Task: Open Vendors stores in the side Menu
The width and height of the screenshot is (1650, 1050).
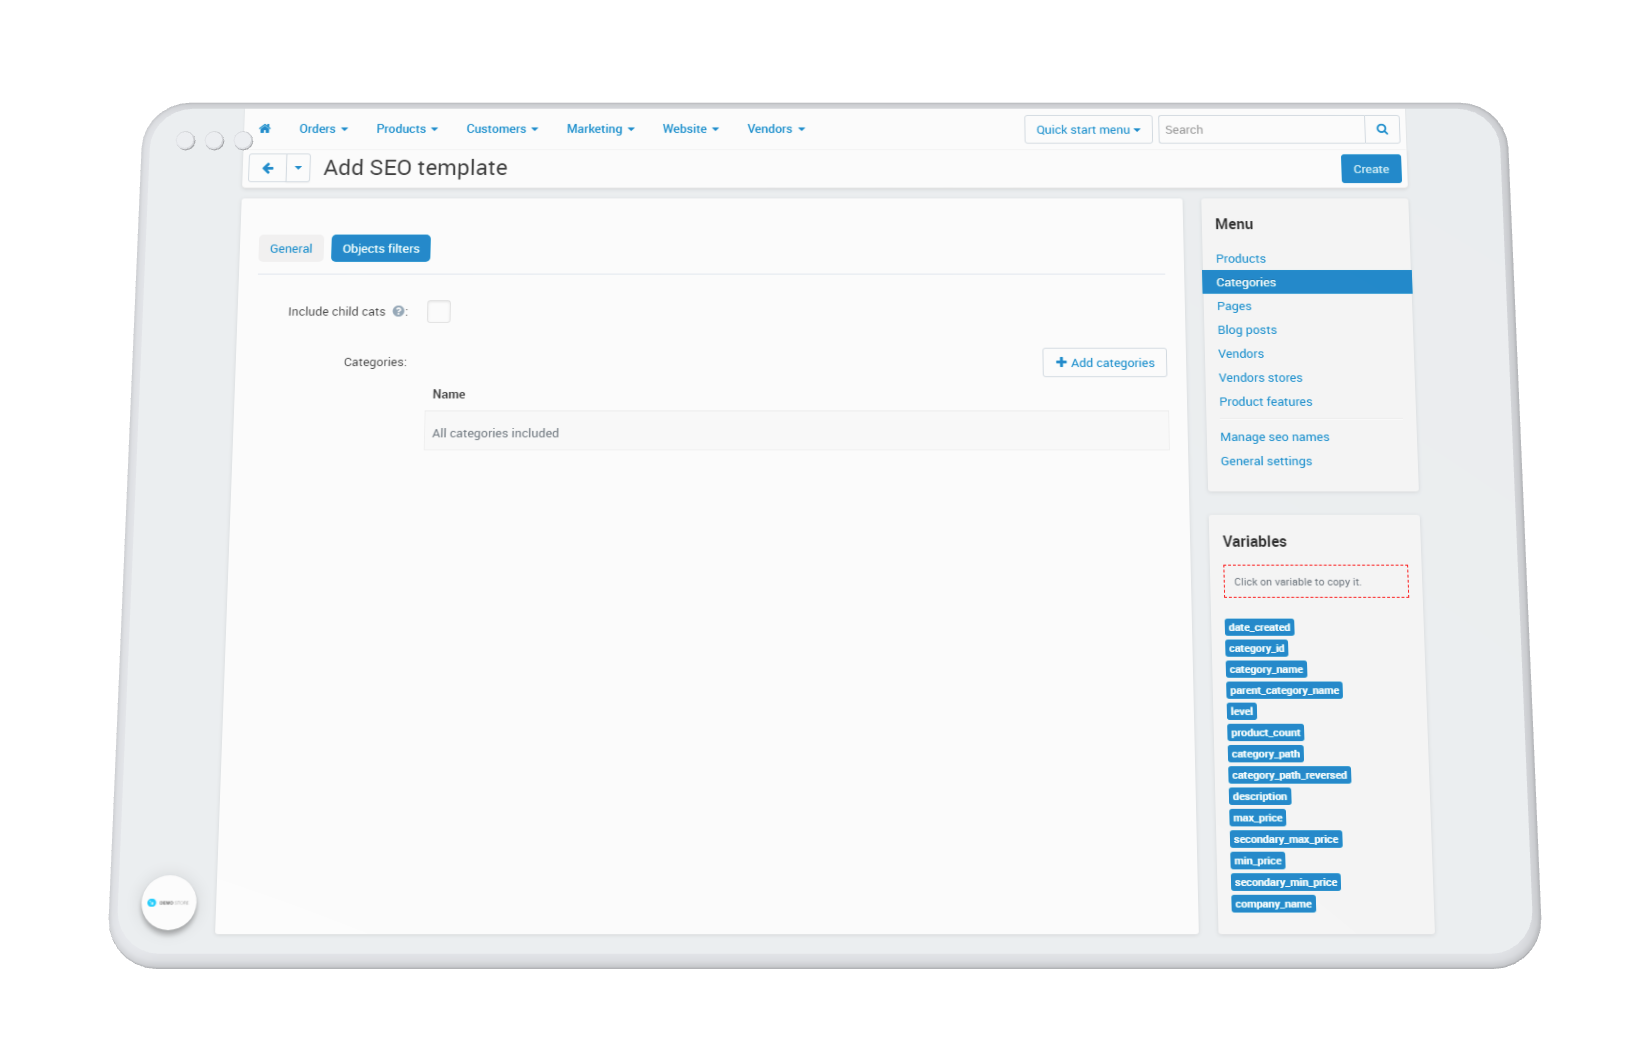Action: pos(1260,378)
